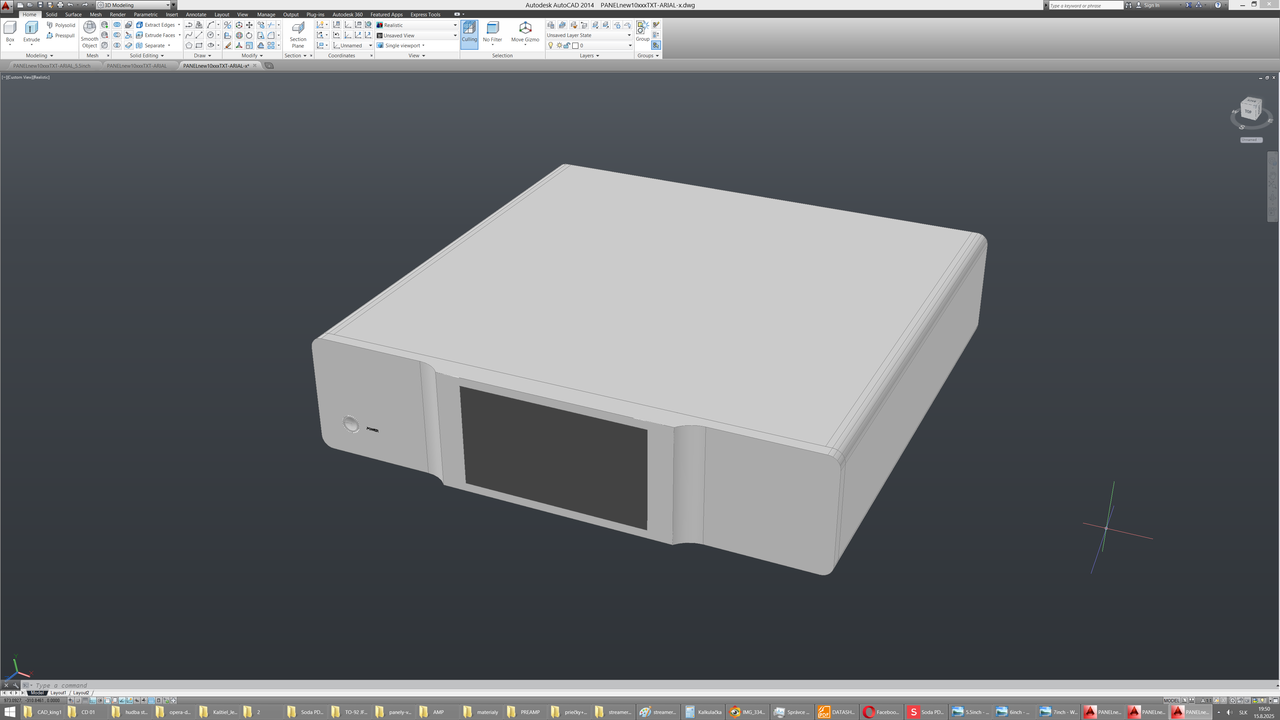
Task: Toggle the Culling selection option
Action: coord(469,34)
